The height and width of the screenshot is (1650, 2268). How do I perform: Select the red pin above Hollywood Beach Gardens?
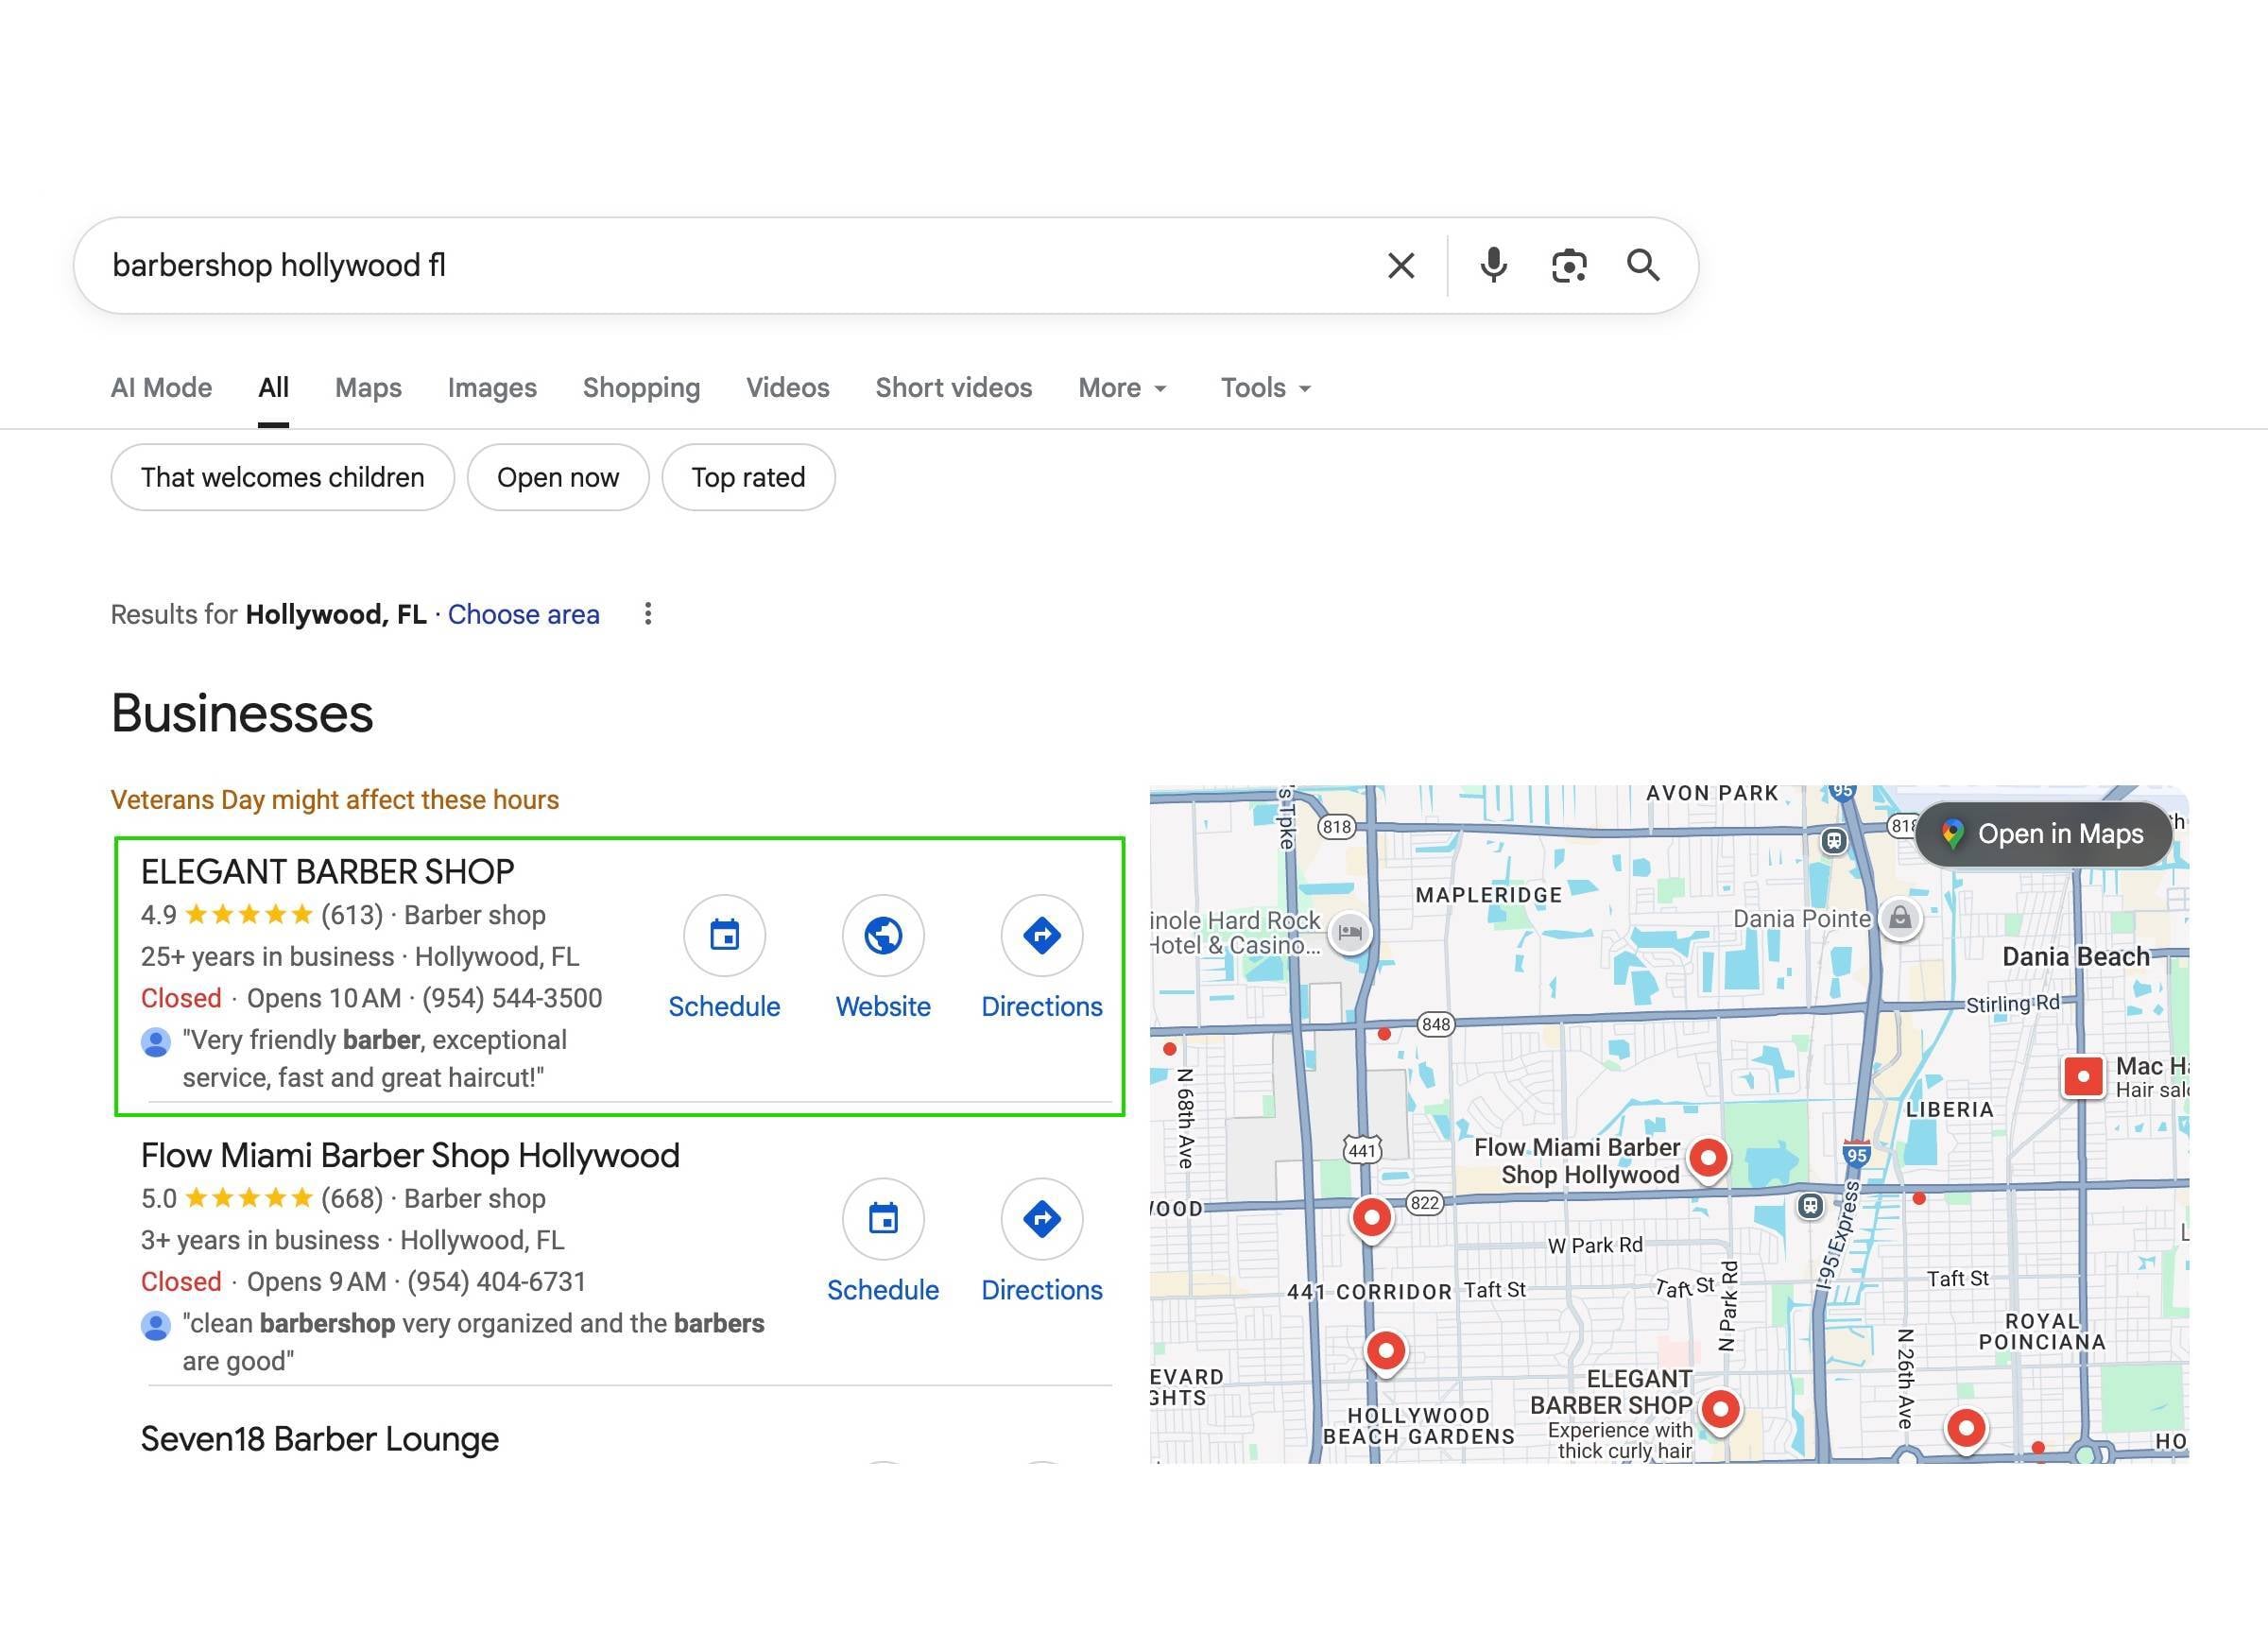coord(1385,1354)
